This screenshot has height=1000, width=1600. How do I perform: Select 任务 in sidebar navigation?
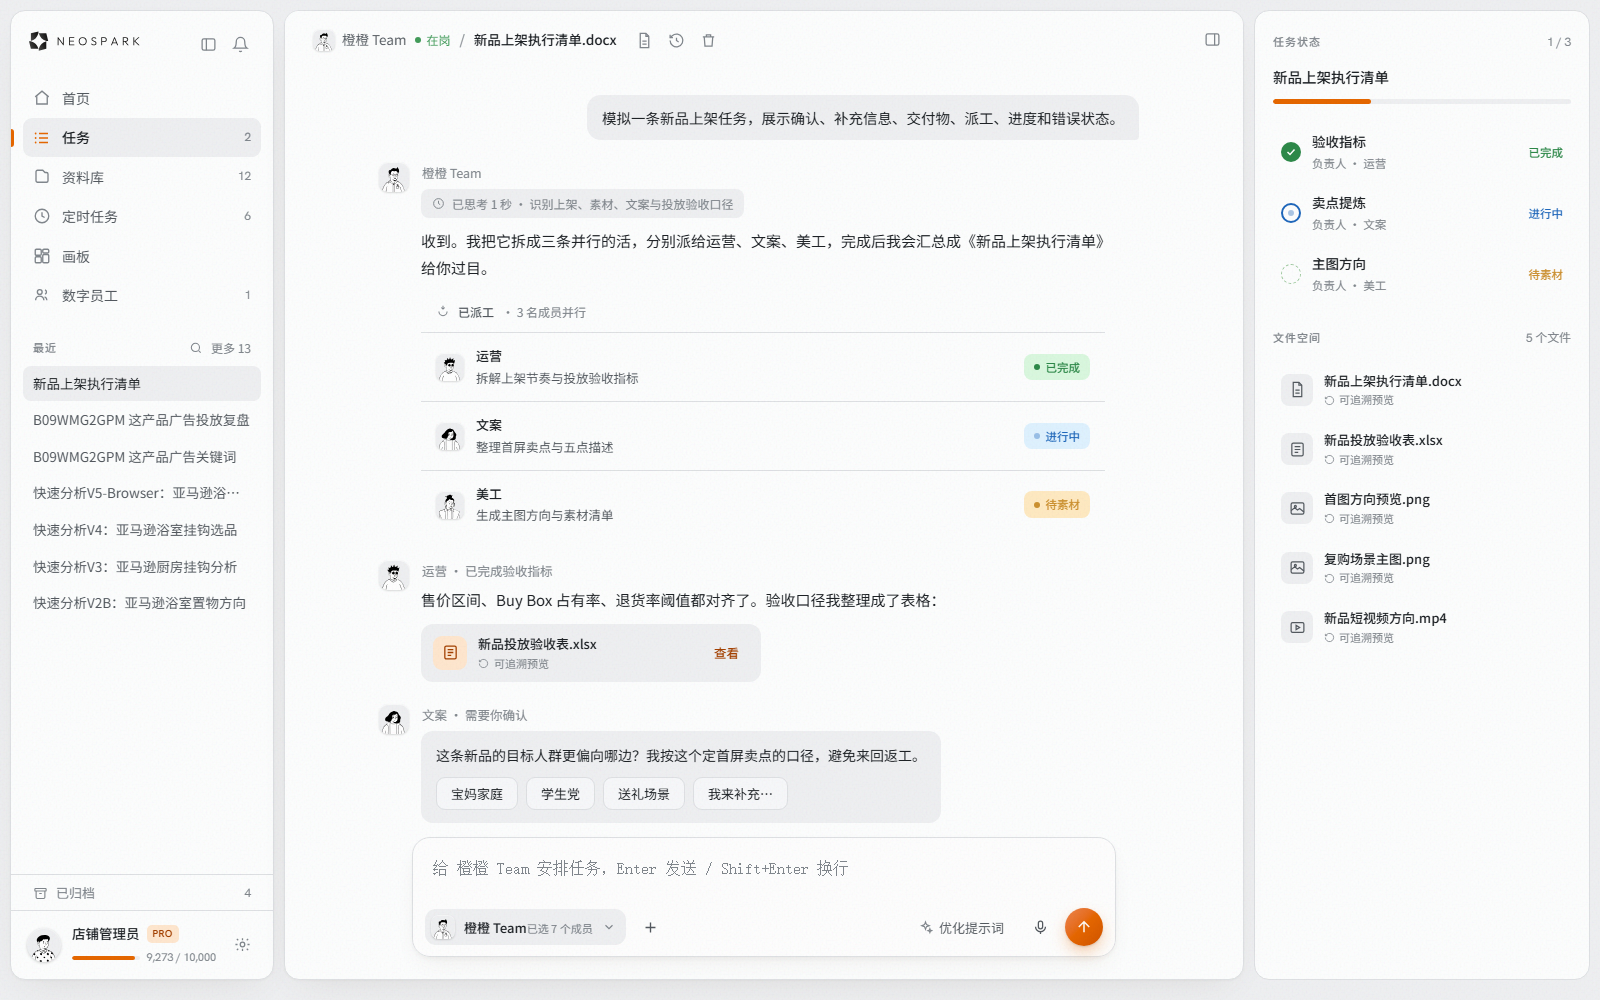coord(142,137)
